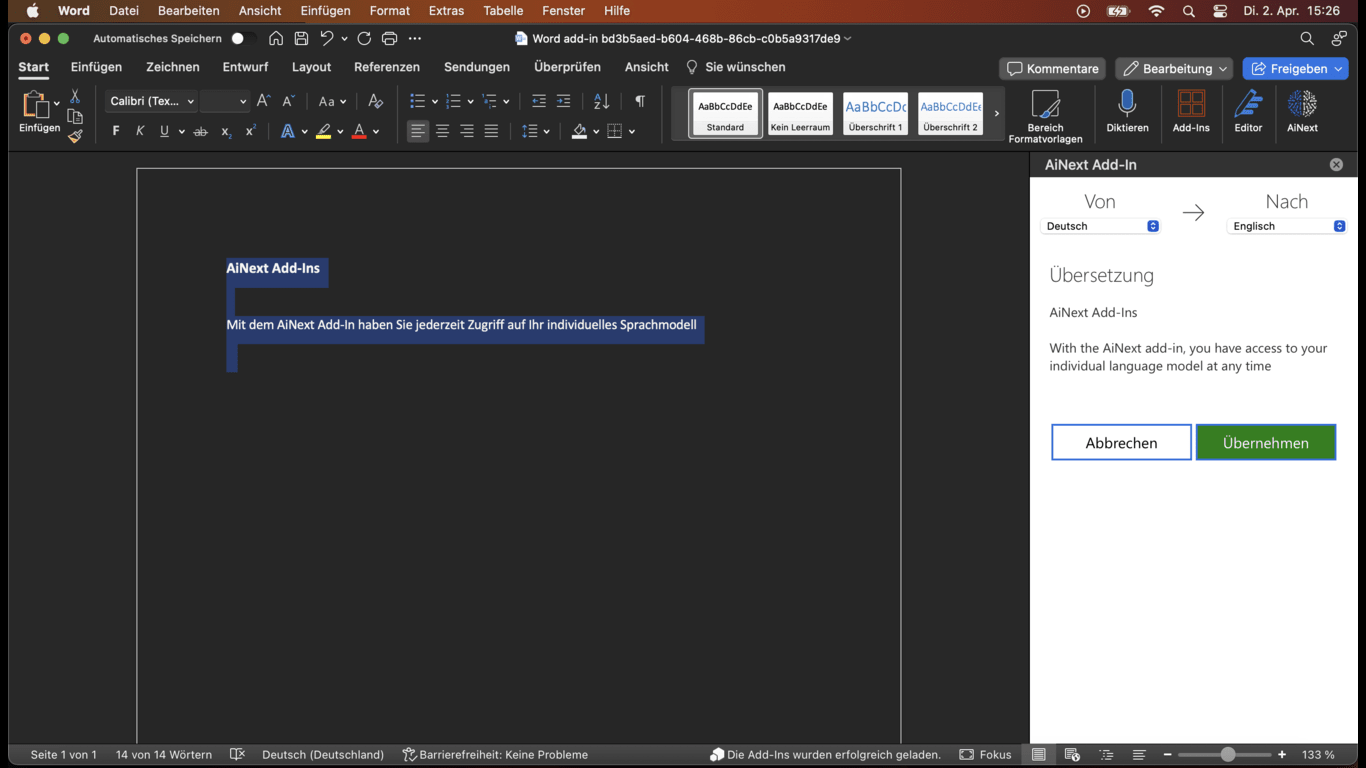Open the Bereich Formatvorlagen styles pane

tap(1045, 116)
